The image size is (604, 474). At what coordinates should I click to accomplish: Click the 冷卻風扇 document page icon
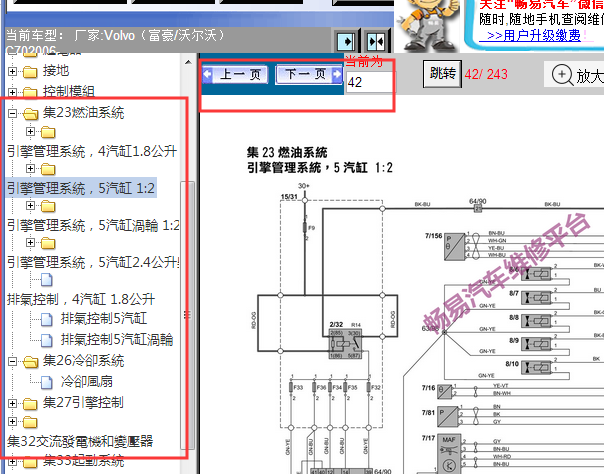pyautogui.click(x=47, y=382)
